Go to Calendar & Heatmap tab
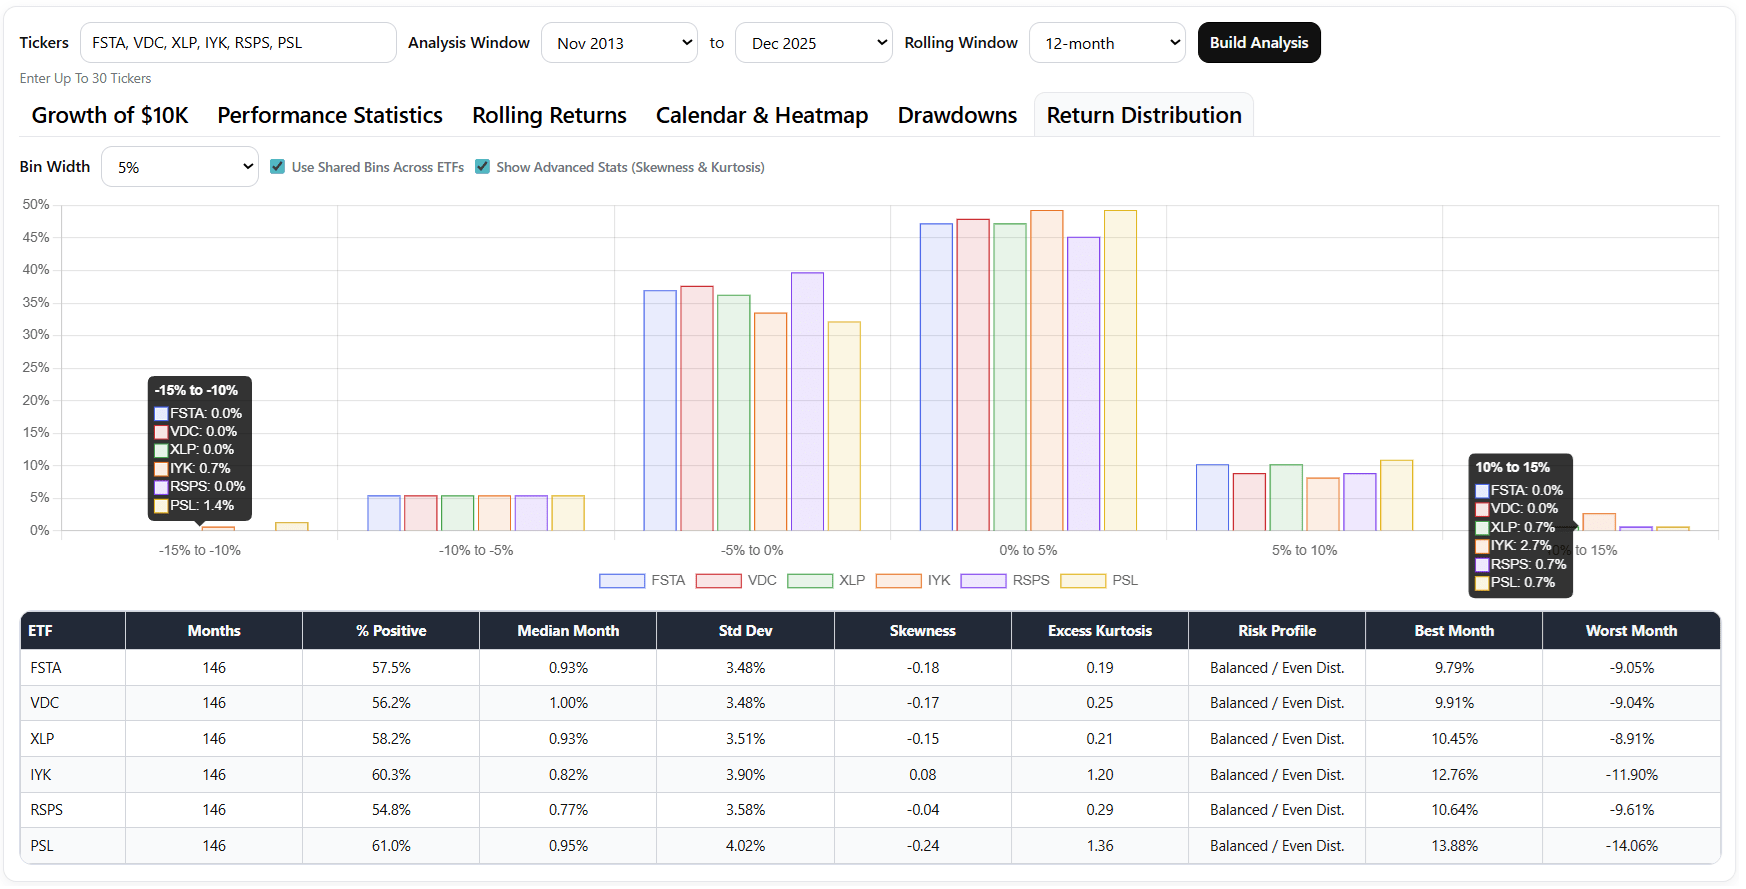The height and width of the screenshot is (889, 1746). 762,116
